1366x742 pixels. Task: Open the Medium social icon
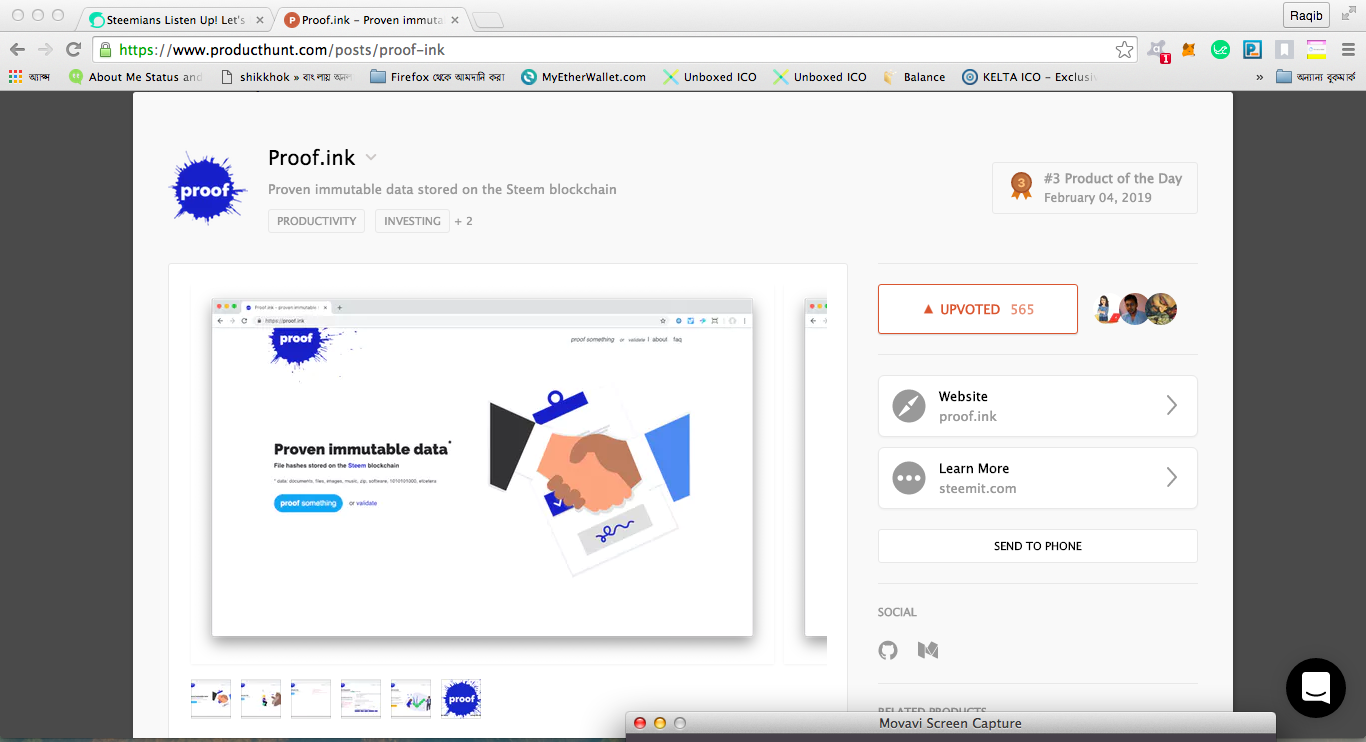pos(927,650)
